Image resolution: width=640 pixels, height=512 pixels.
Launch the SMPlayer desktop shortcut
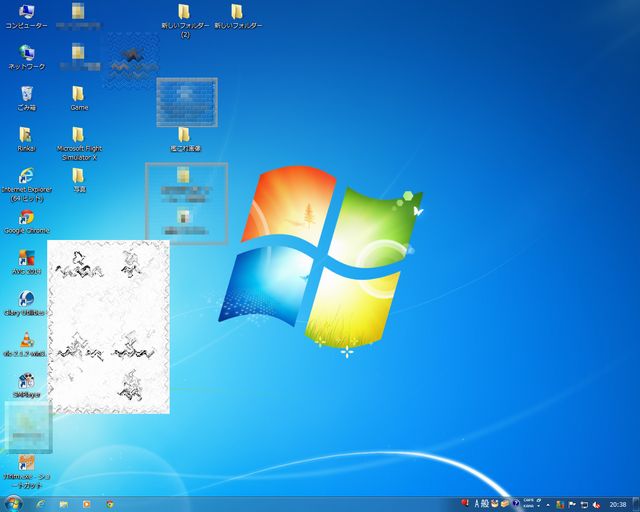coord(26,385)
